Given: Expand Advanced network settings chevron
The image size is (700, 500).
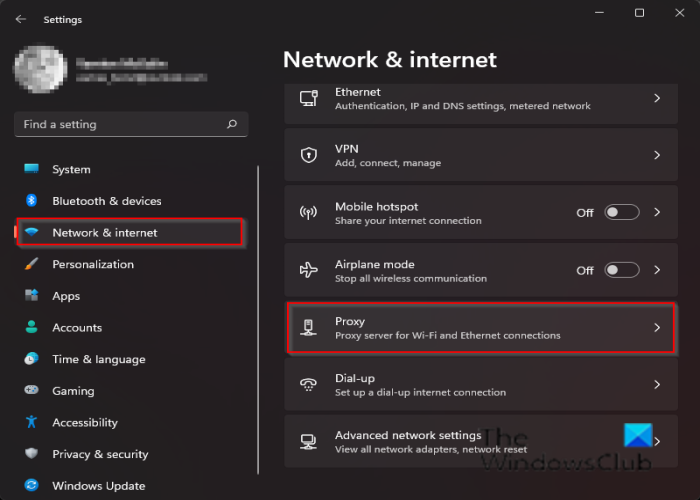Looking at the screenshot, I should pyautogui.click(x=657, y=441).
